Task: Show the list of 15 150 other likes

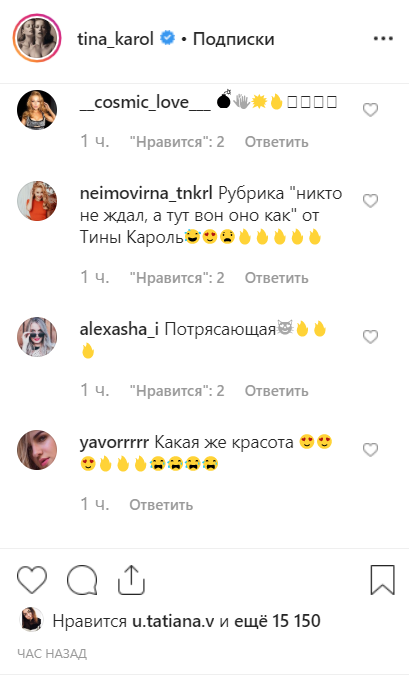Action: point(277,621)
